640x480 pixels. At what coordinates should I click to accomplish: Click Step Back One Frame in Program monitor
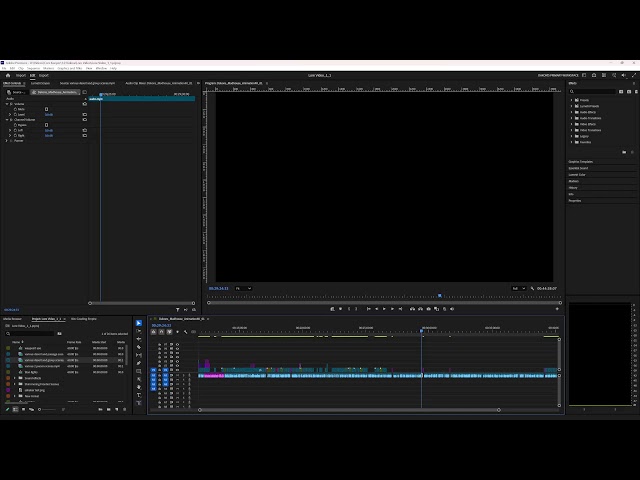[x=376, y=309]
